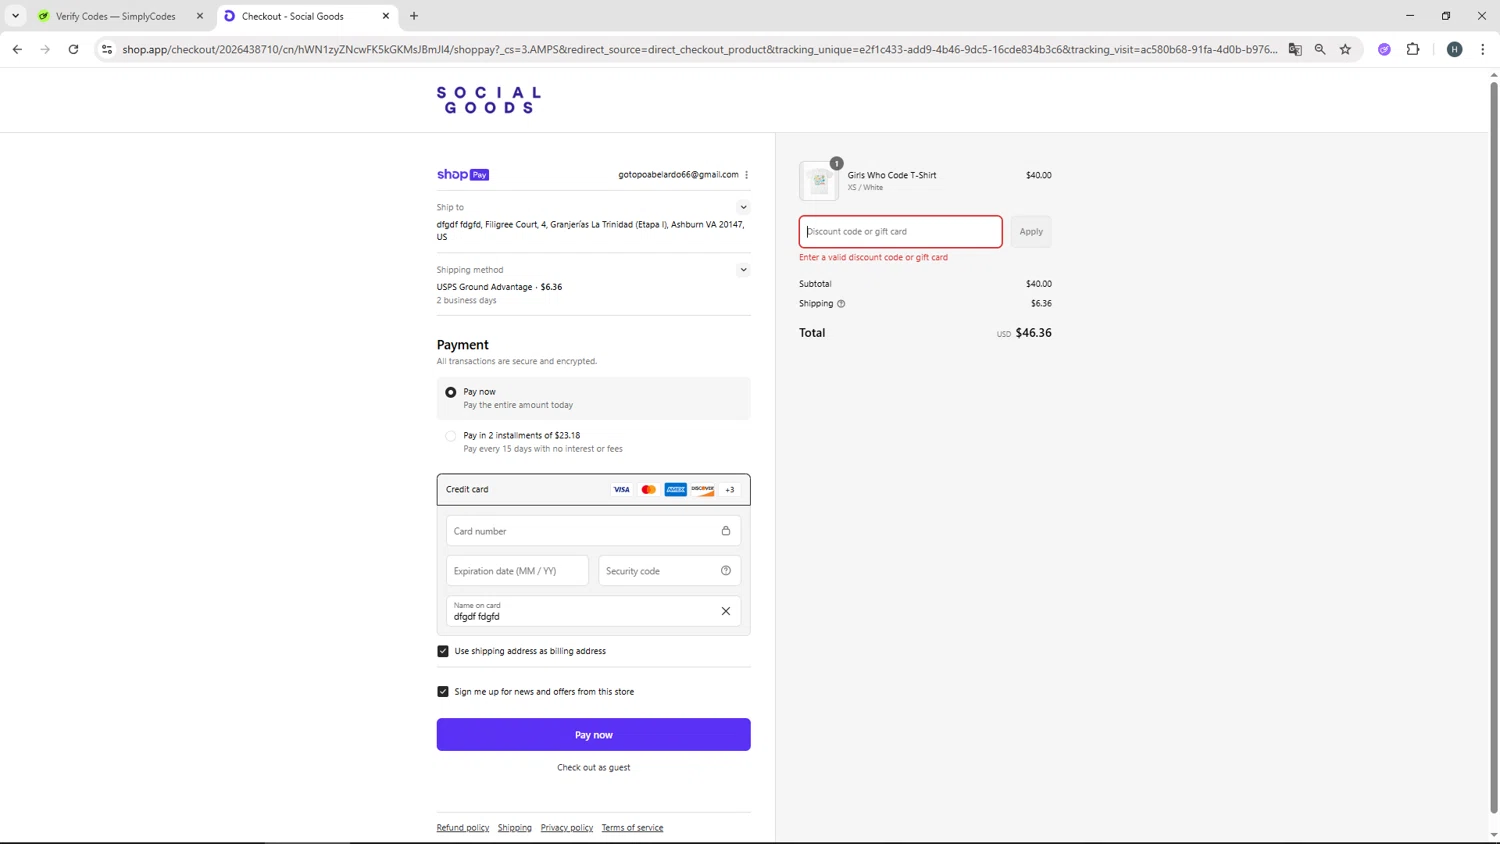Open the translate page icon
Viewport: 1500px width, 844px height.
1295,49
